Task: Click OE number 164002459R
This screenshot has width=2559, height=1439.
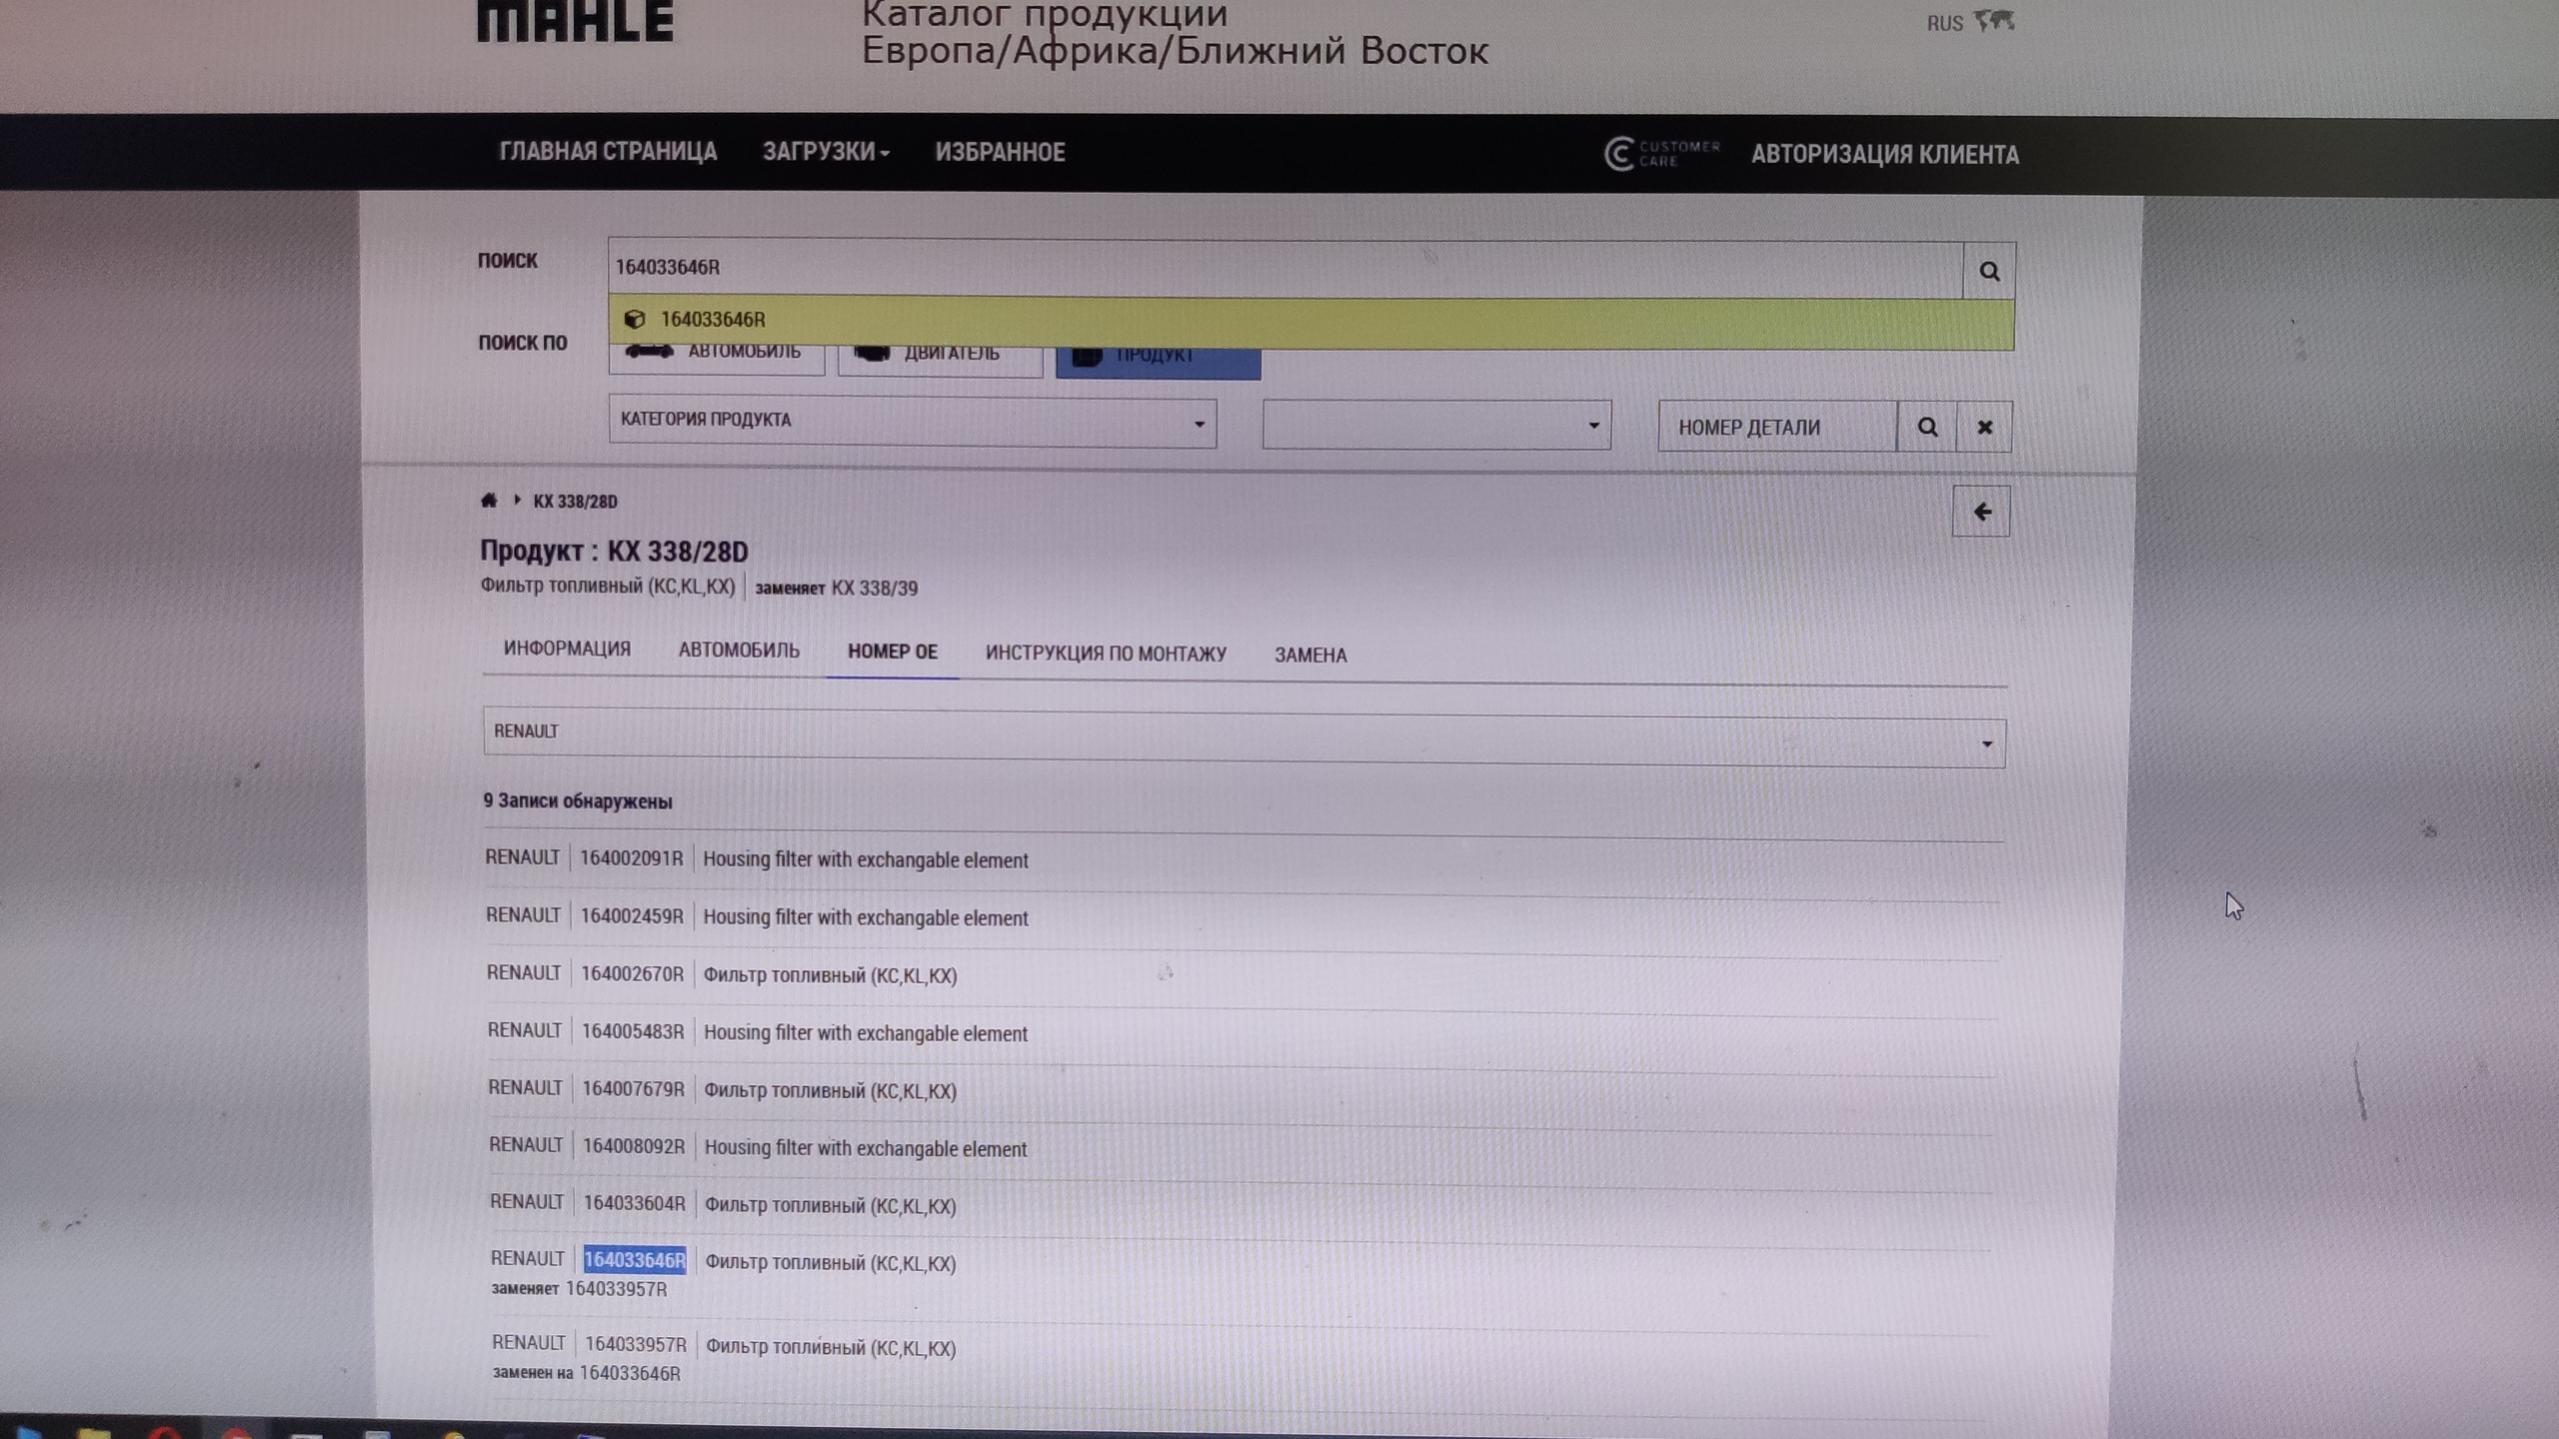Action: click(x=632, y=916)
